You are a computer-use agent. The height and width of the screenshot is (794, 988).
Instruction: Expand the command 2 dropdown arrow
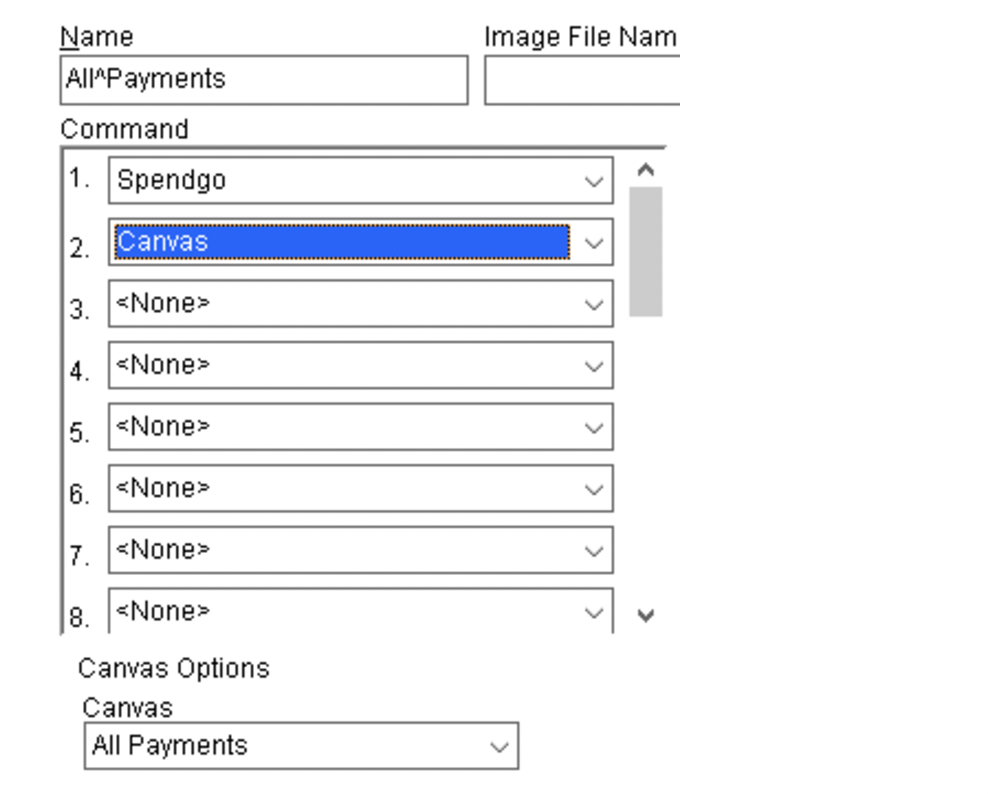[594, 243]
